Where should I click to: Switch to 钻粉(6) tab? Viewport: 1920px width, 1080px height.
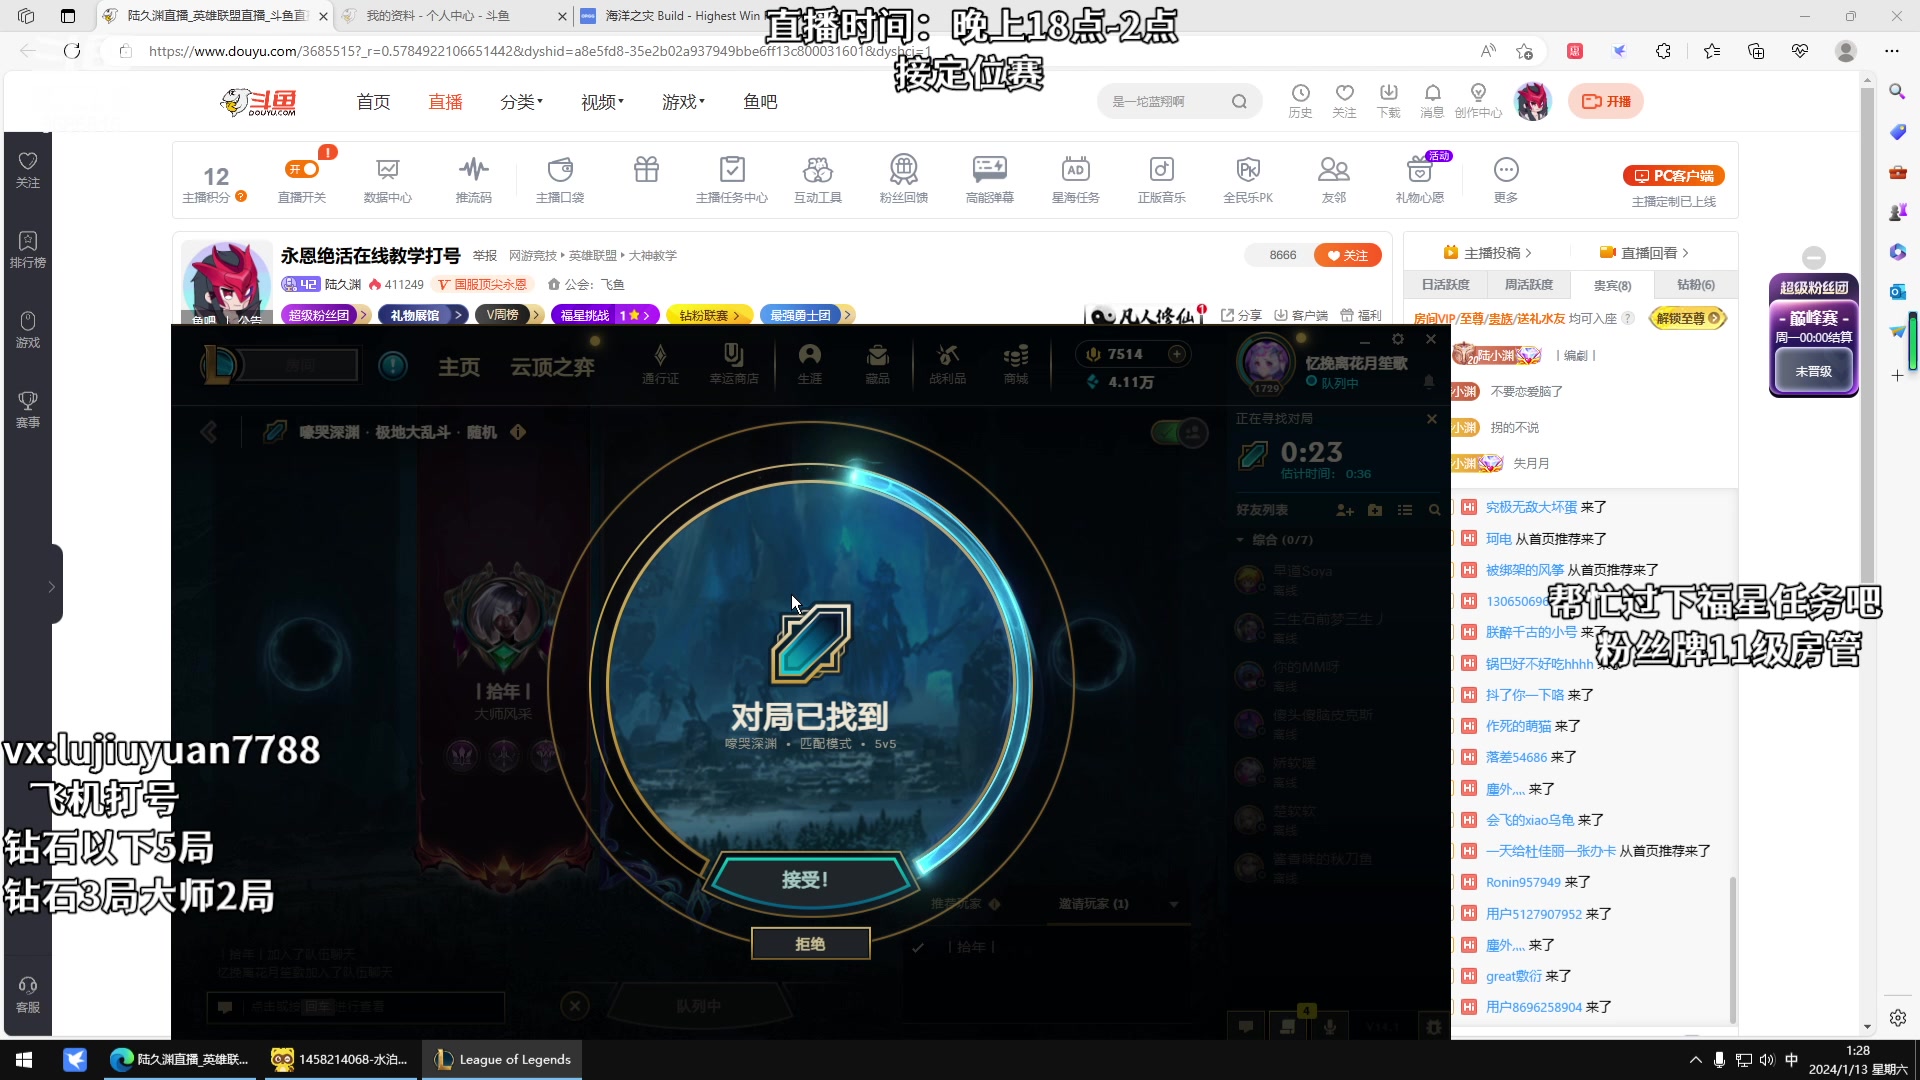click(1696, 285)
